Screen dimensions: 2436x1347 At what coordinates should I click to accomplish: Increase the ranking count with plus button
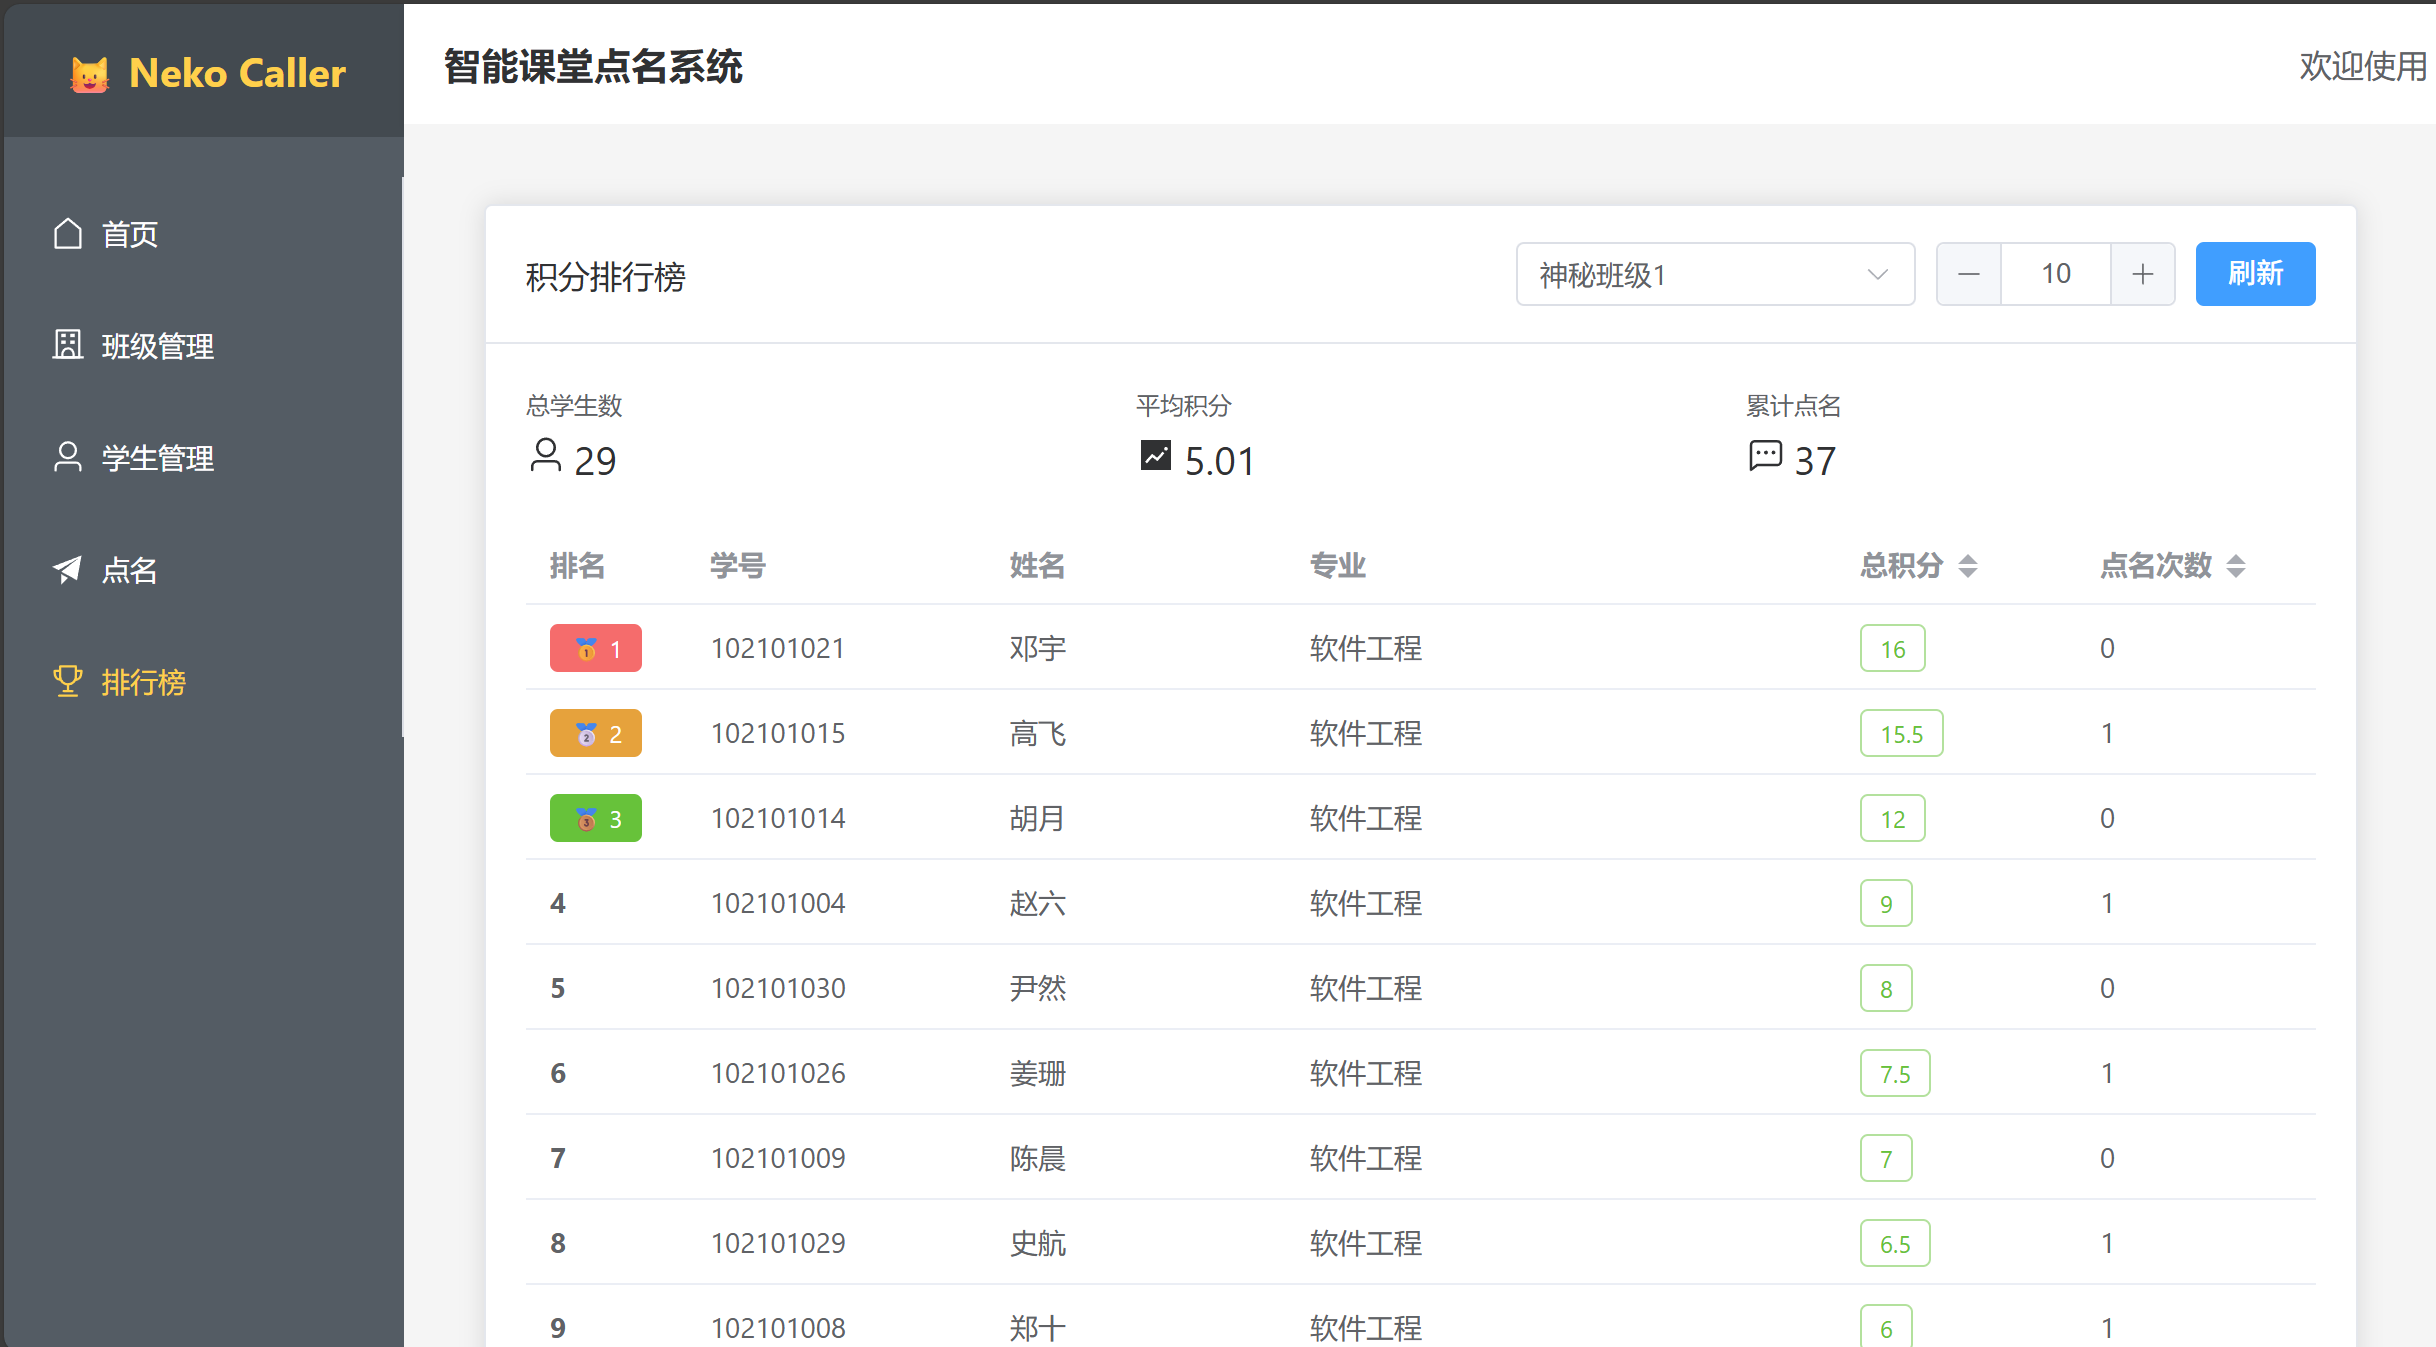[2142, 274]
